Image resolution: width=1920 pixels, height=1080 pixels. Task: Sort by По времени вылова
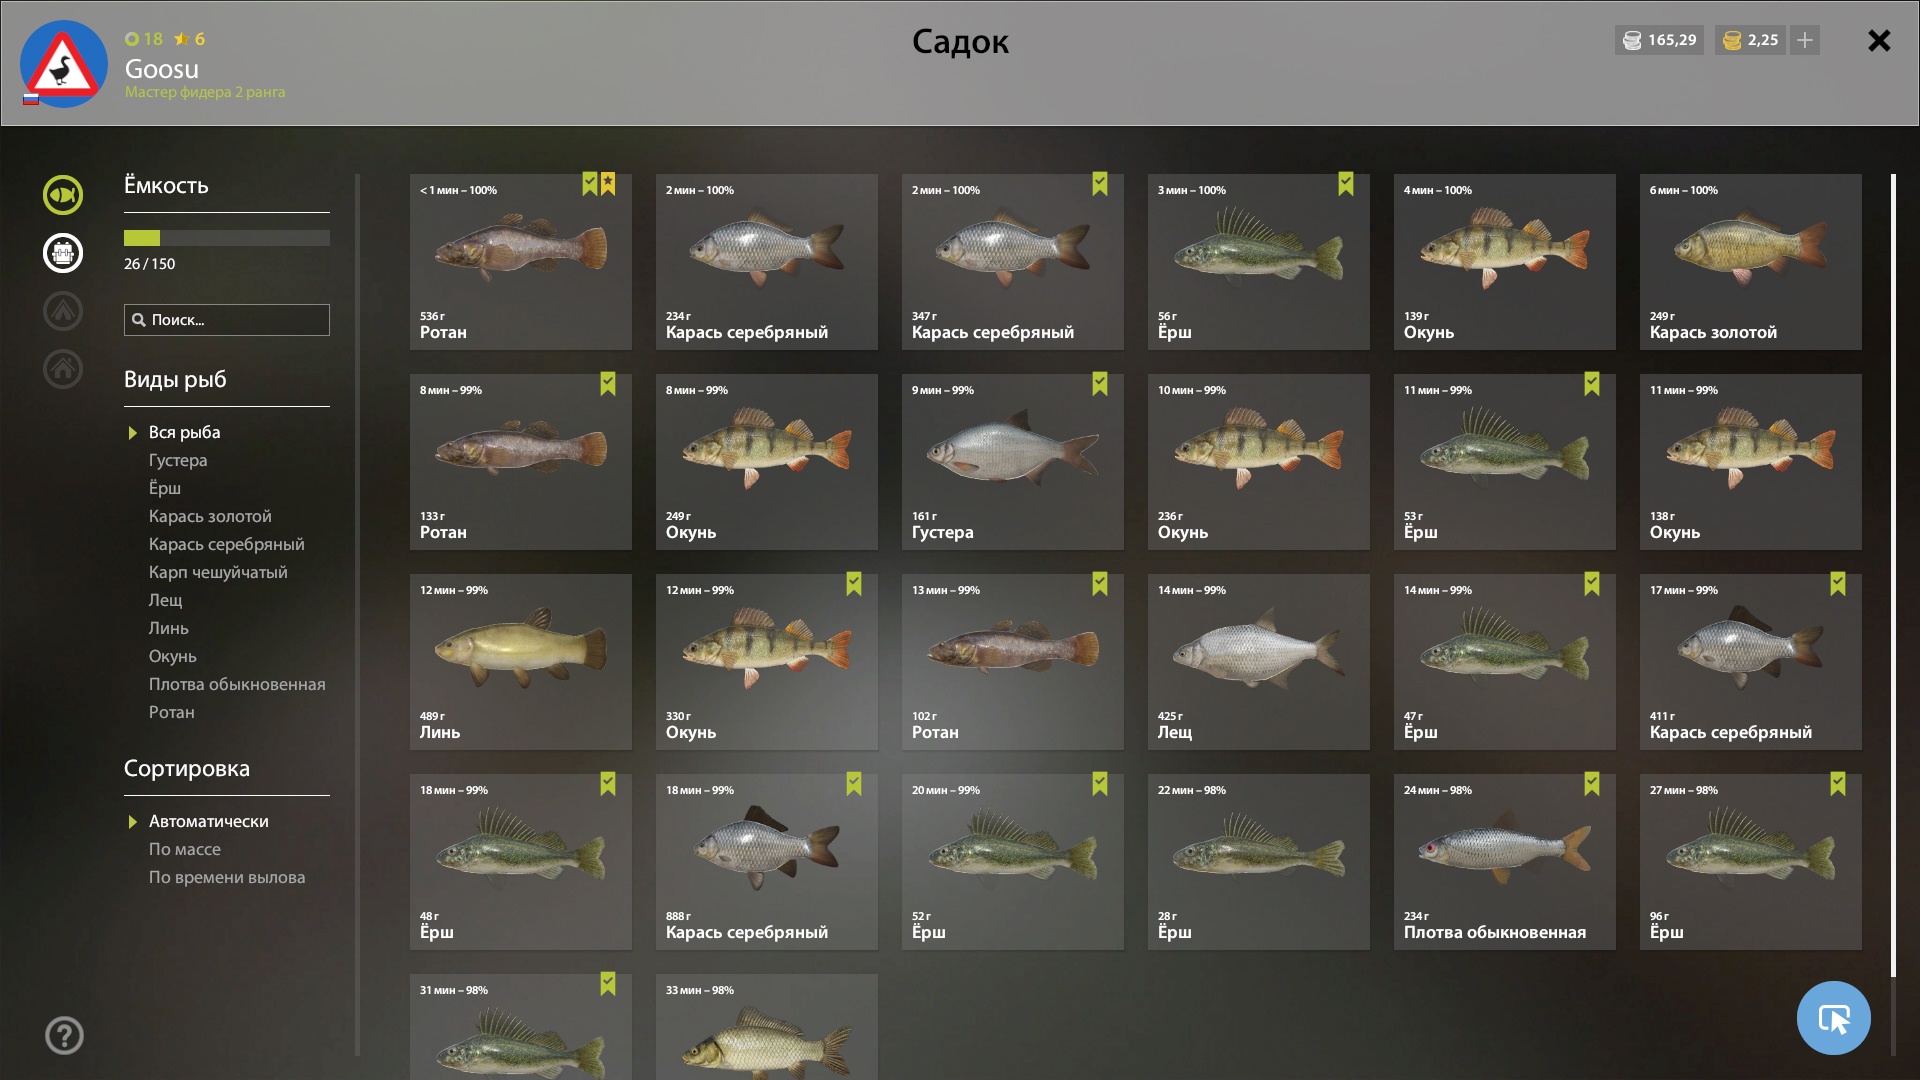(227, 877)
